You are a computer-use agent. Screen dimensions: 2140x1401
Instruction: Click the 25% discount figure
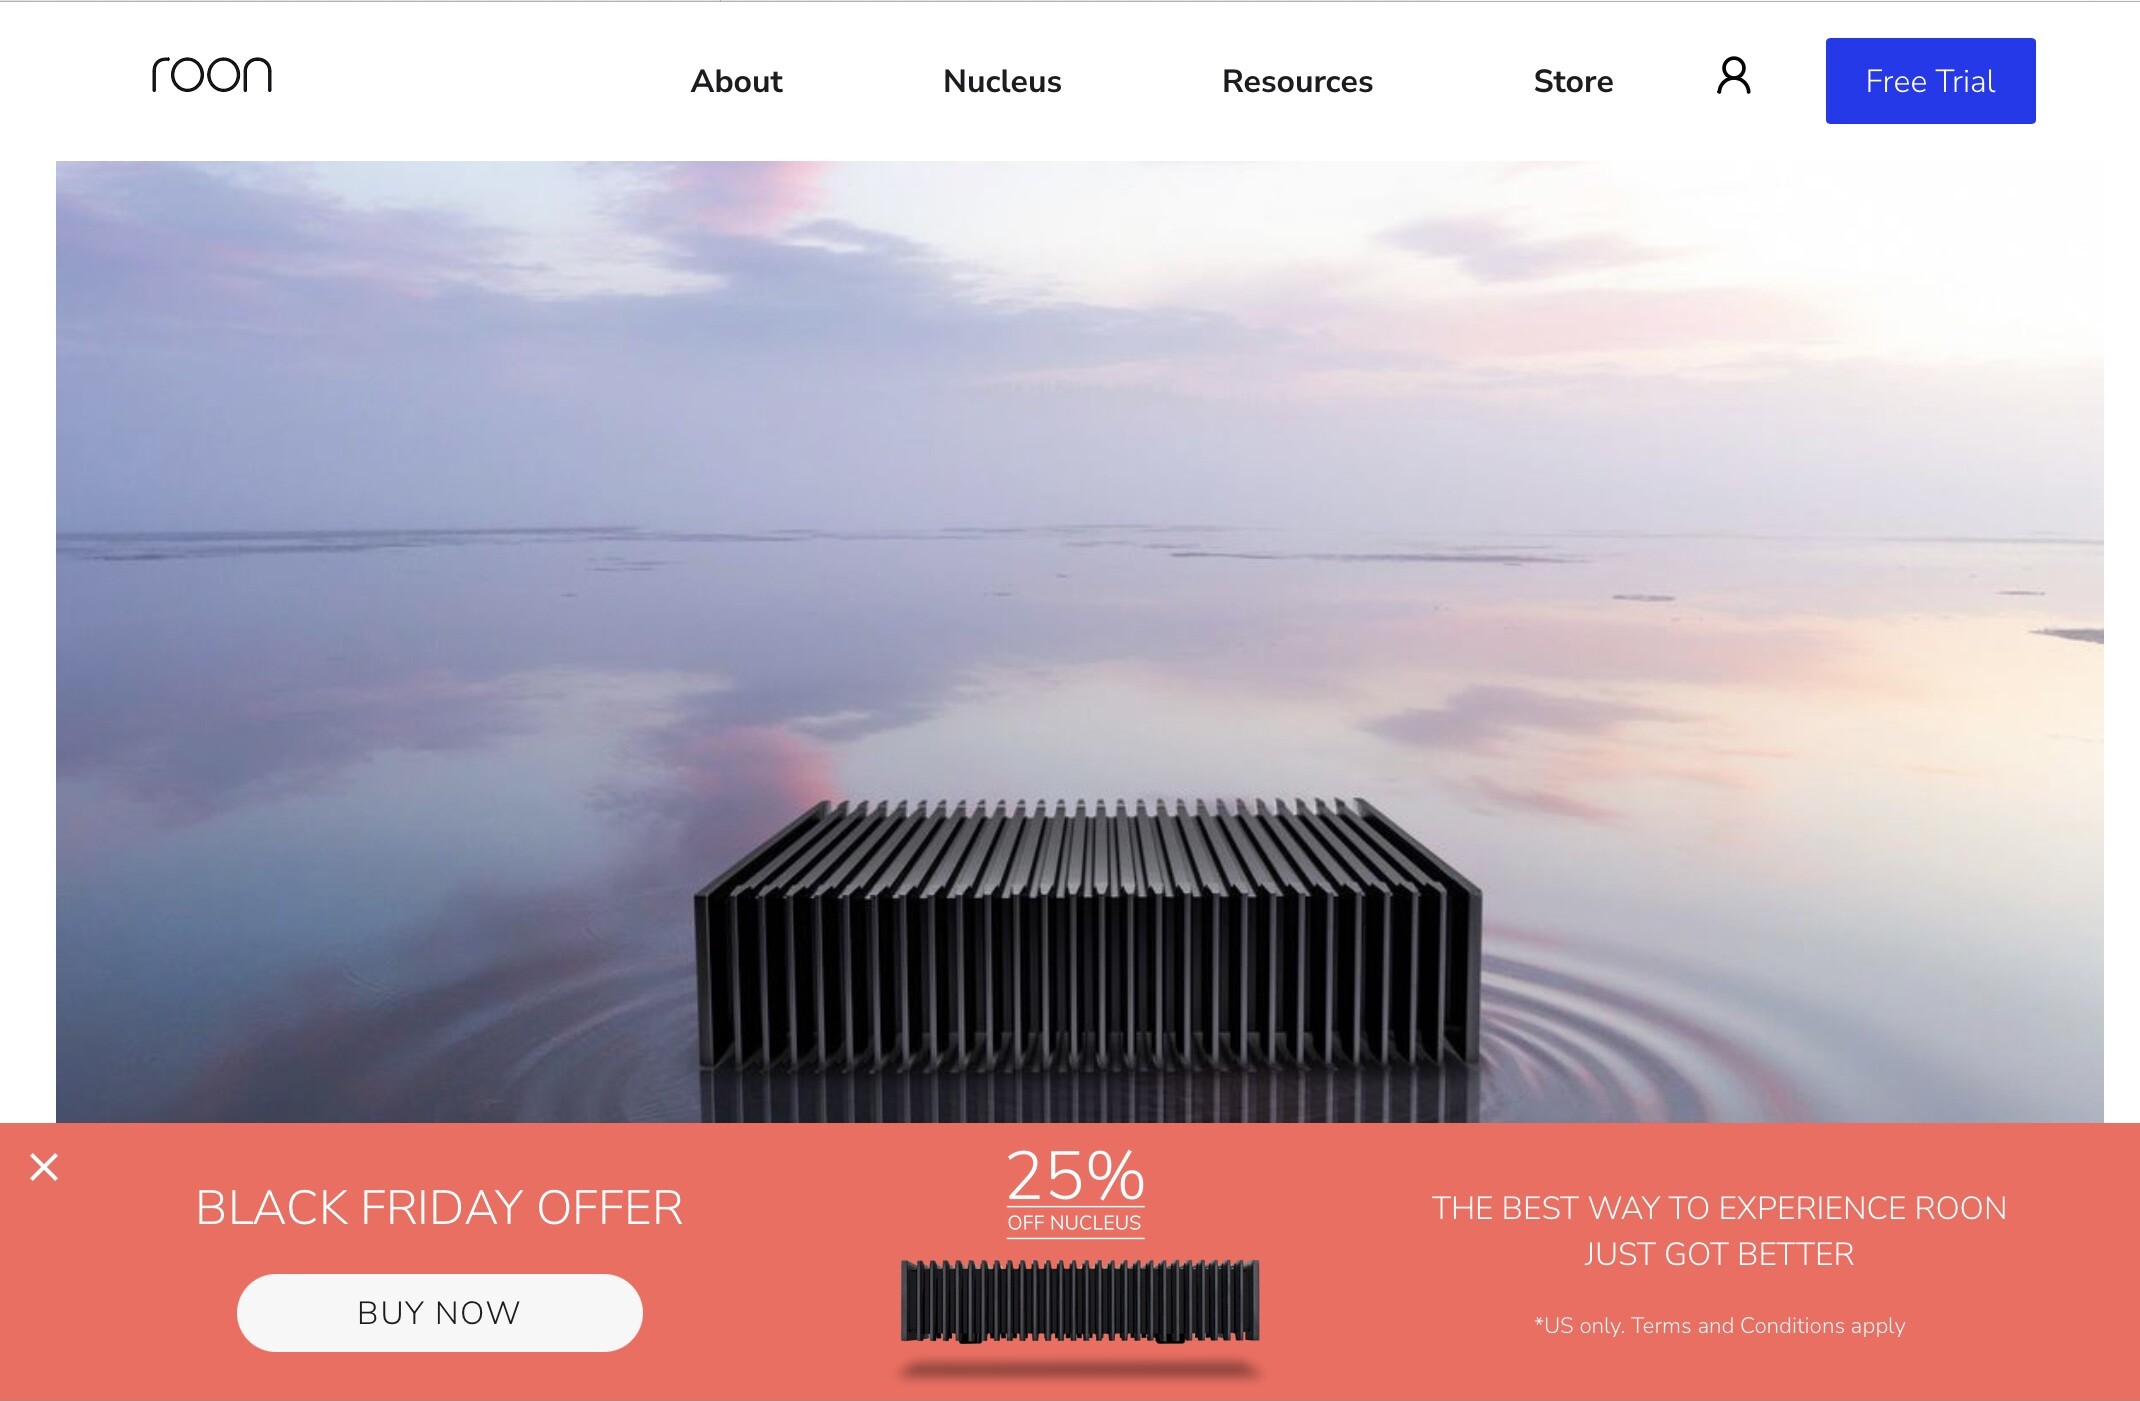(1075, 1175)
